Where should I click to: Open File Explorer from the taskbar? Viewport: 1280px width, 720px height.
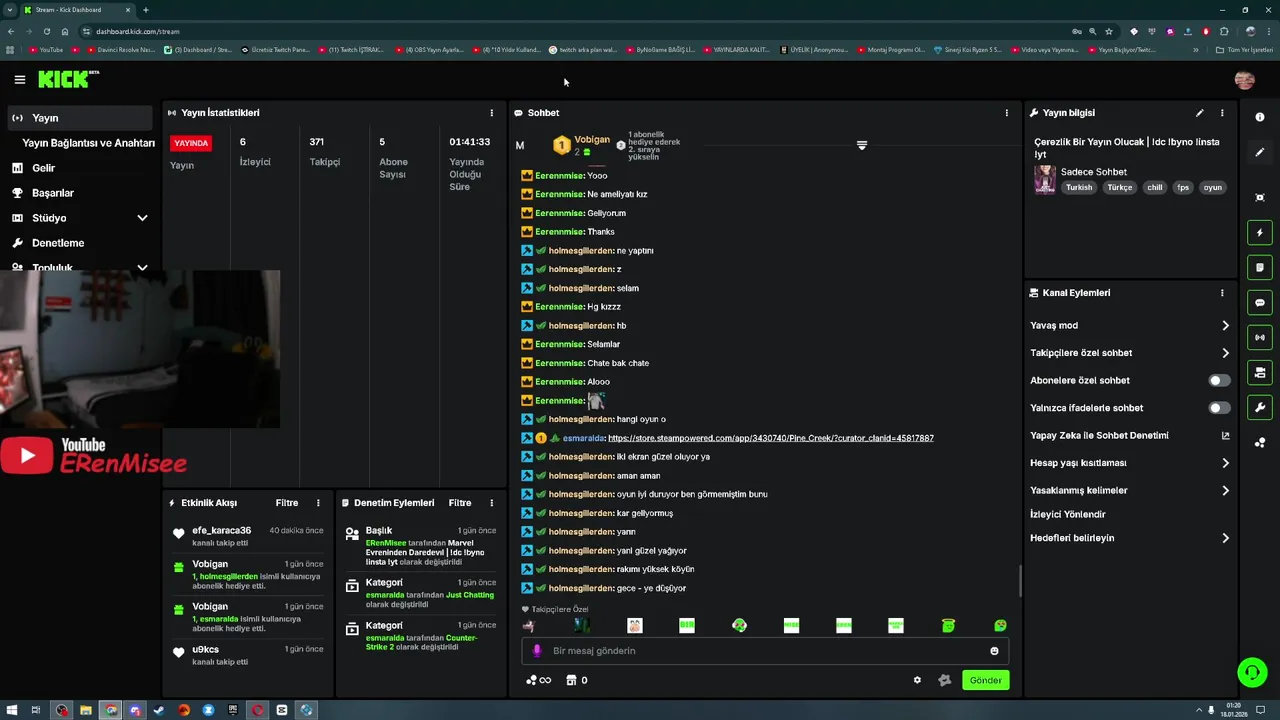point(86,710)
